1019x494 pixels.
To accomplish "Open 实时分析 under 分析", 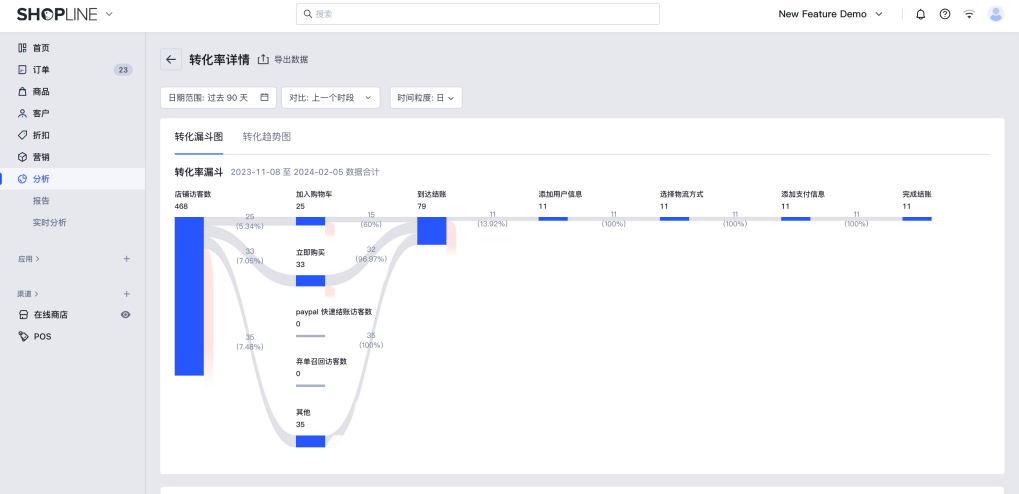I will pyautogui.click(x=49, y=222).
